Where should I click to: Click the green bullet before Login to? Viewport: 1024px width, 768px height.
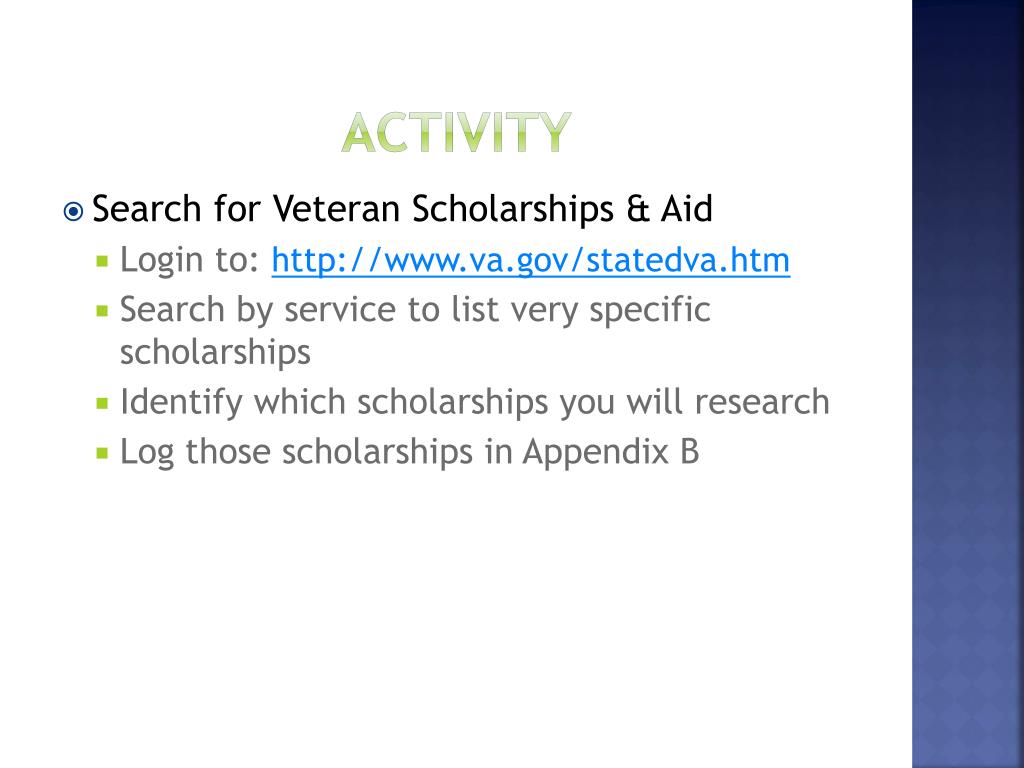tap(102, 261)
